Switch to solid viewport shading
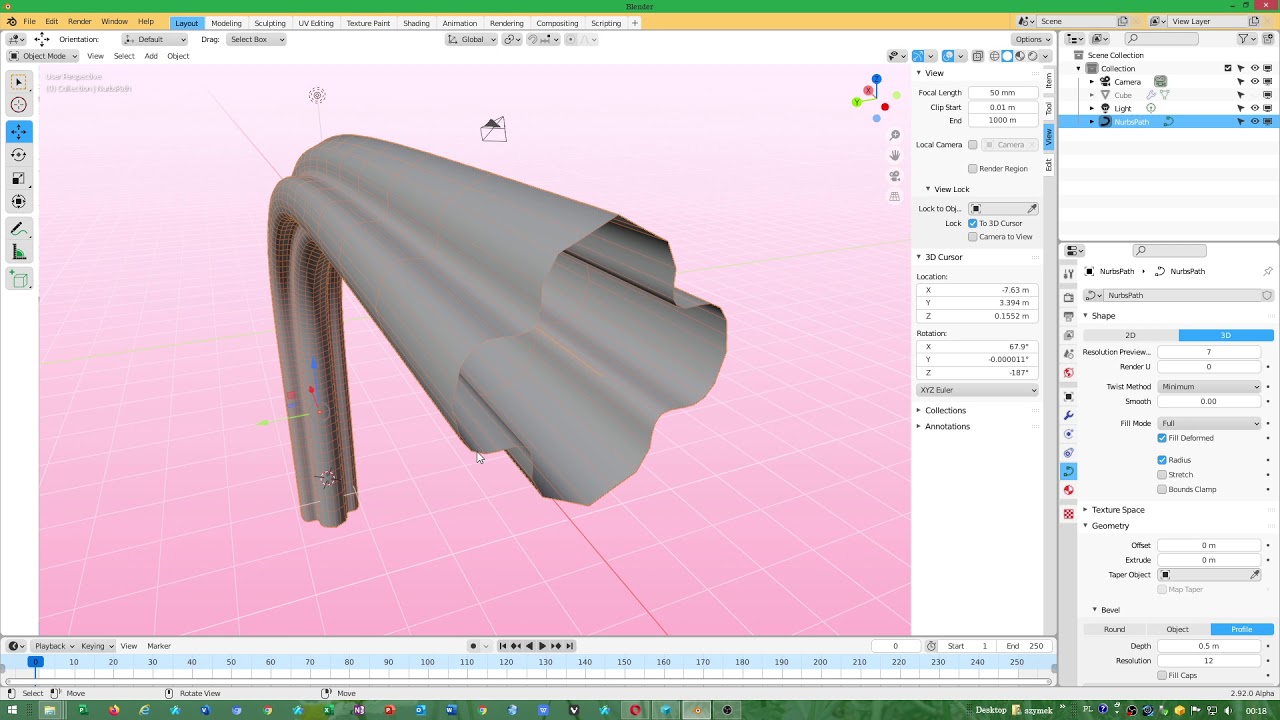 point(1008,56)
